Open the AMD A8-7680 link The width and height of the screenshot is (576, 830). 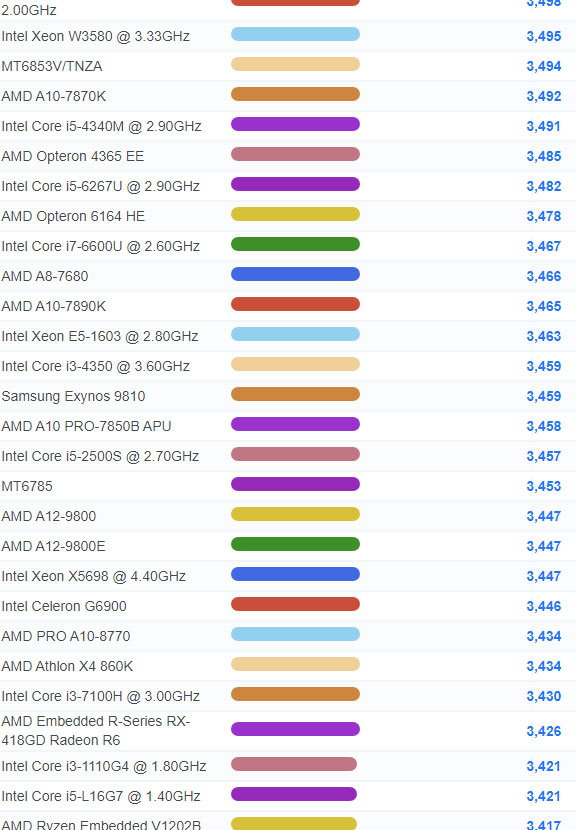[x=44, y=276]
